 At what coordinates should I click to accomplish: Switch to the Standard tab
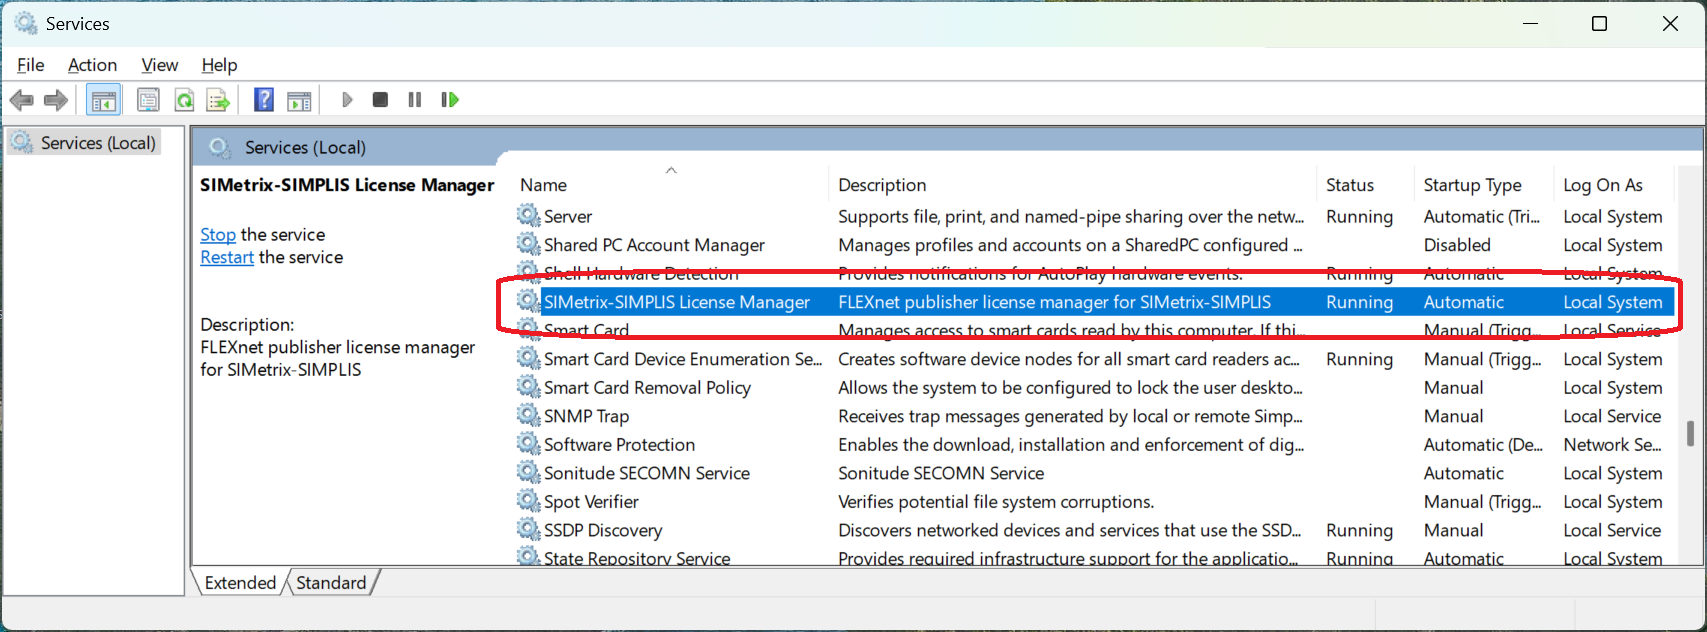(x=331, y=582)
